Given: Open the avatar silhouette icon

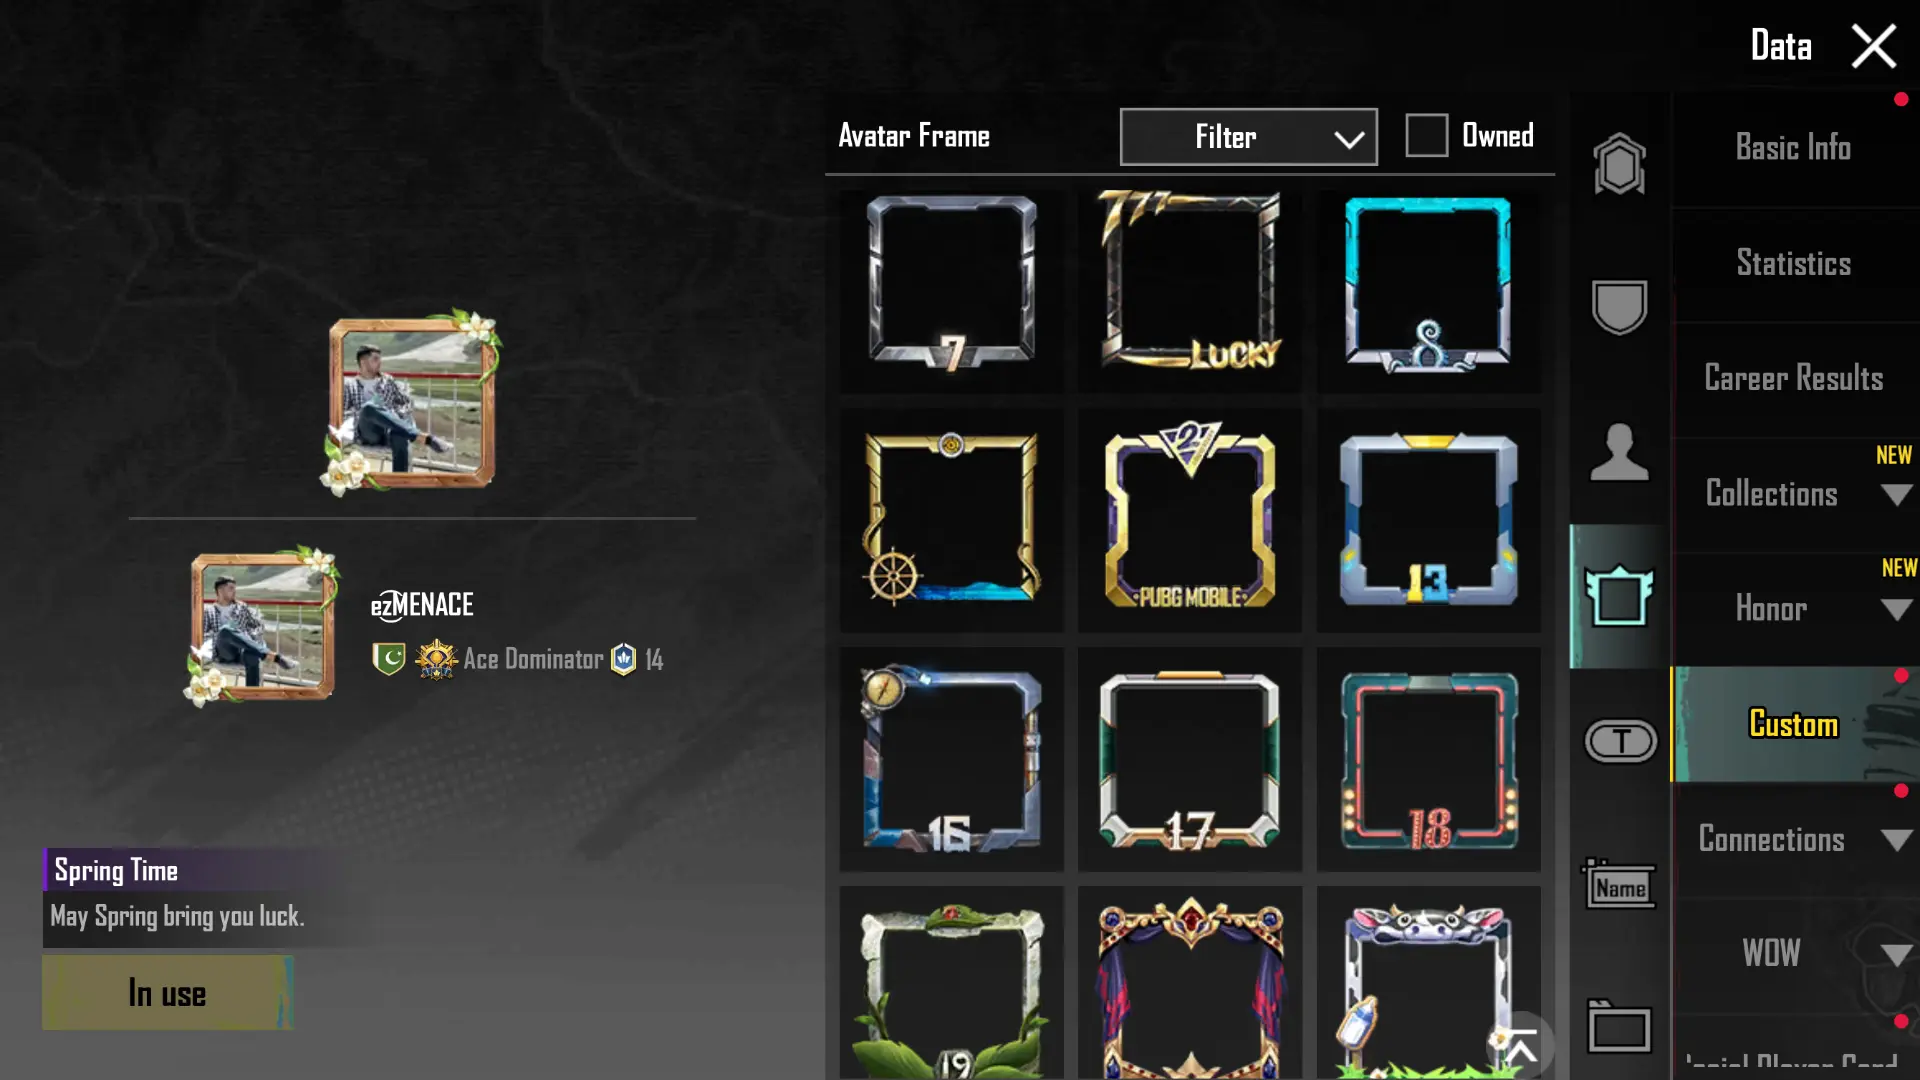Looking at the screenshot, I should click(1619, 452).
